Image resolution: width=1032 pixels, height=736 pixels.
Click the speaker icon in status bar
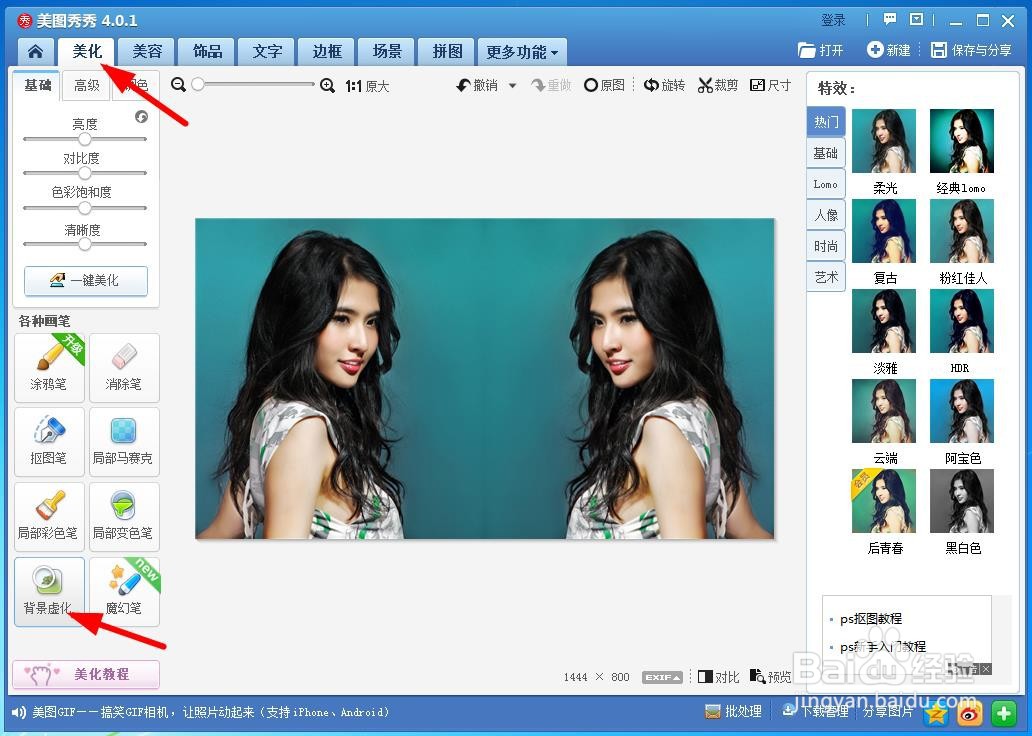pyautogui.click(x=19, y=712)
